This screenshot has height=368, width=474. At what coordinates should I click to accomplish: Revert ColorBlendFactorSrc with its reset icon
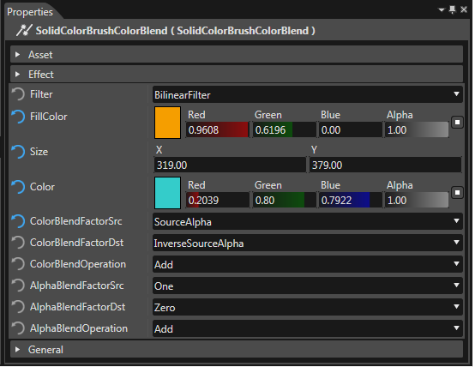18,221
